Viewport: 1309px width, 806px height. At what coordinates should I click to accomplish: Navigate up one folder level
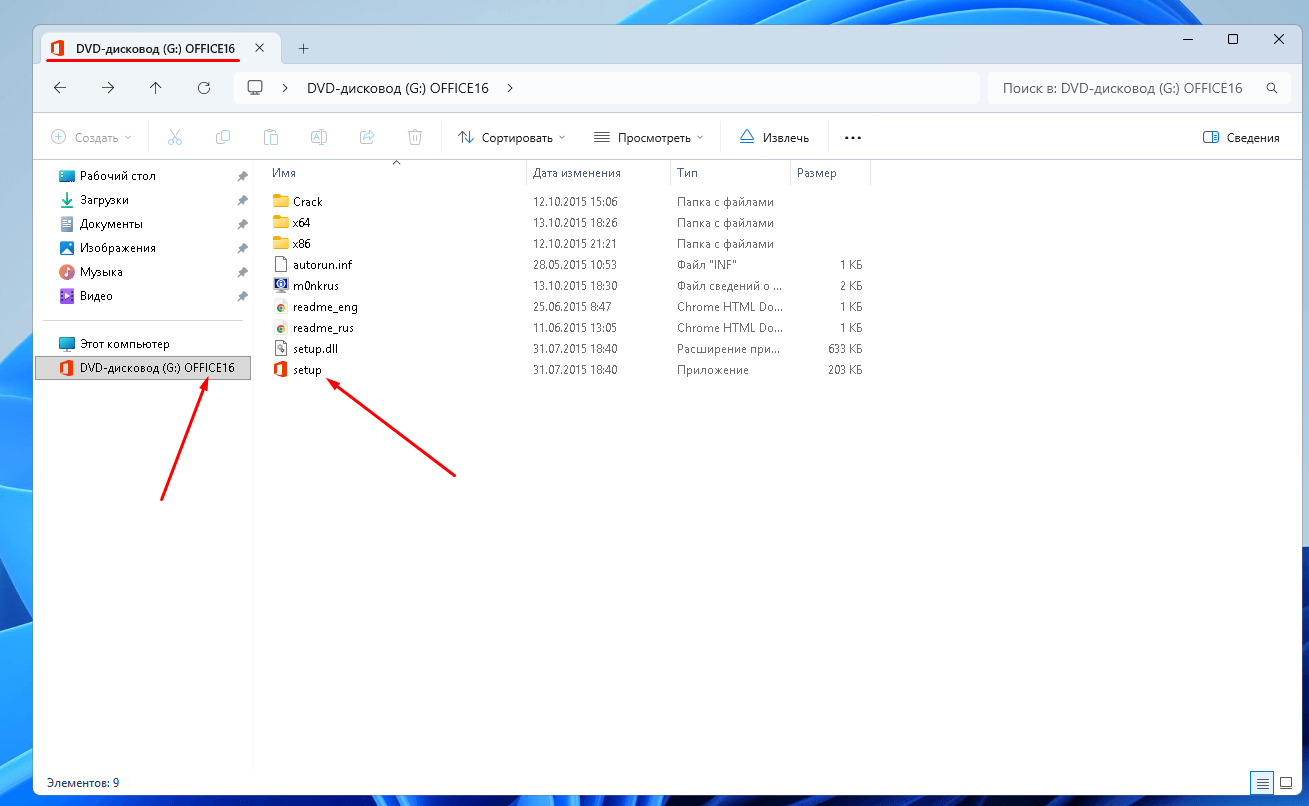(x=156, y=88)
